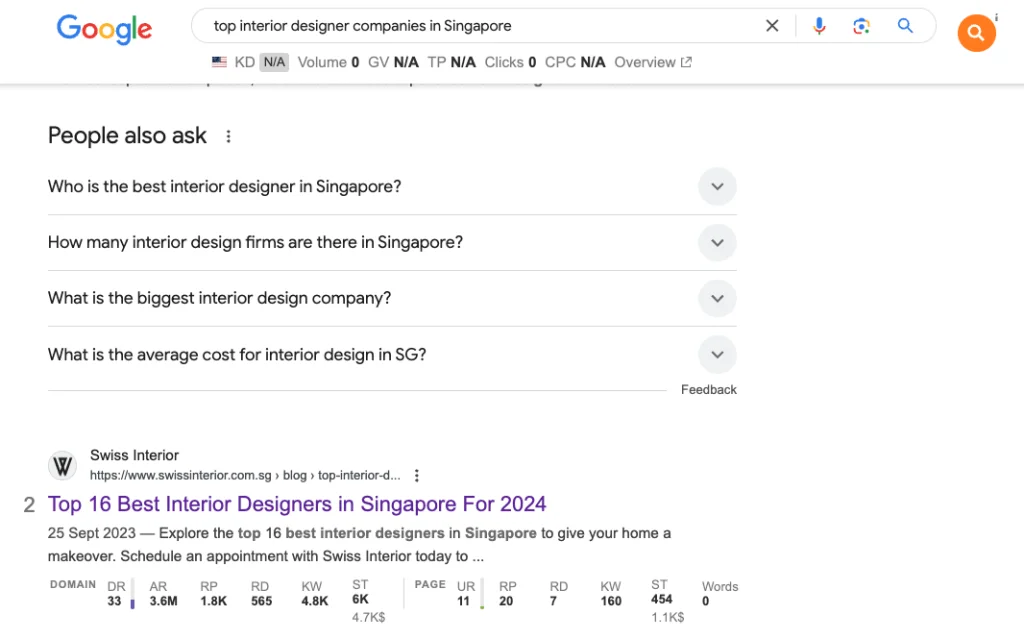The height and width of the screenshot is (639, 1024).
Task: Click the US flag country icon
Action: point(219,62)
